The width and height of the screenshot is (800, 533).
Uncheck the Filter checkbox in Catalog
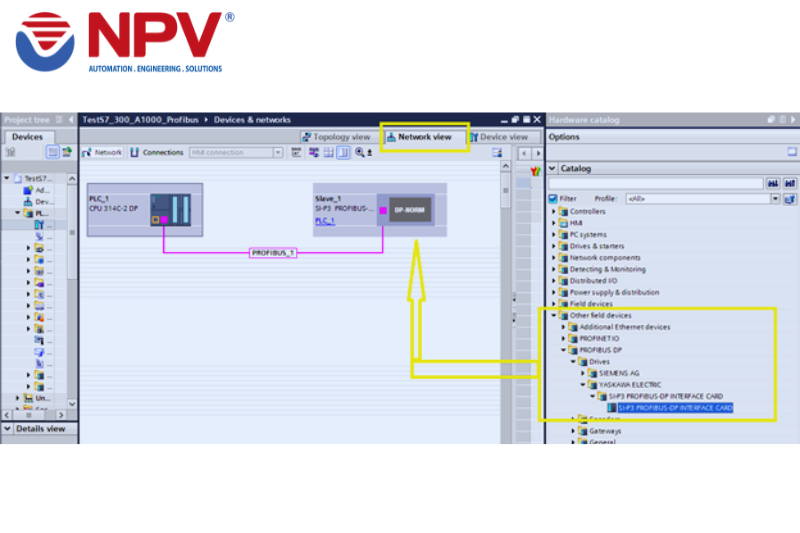(553, 199)
